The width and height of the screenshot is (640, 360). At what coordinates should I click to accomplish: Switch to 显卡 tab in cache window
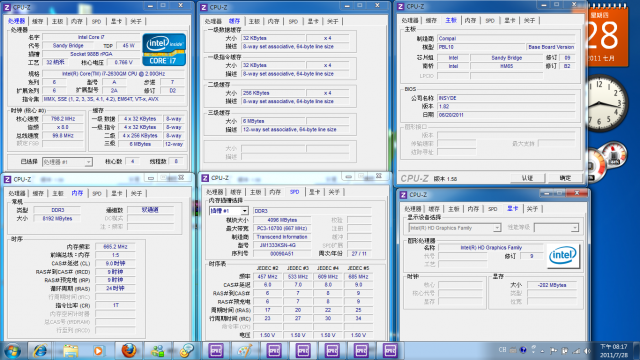click(313, 21)
